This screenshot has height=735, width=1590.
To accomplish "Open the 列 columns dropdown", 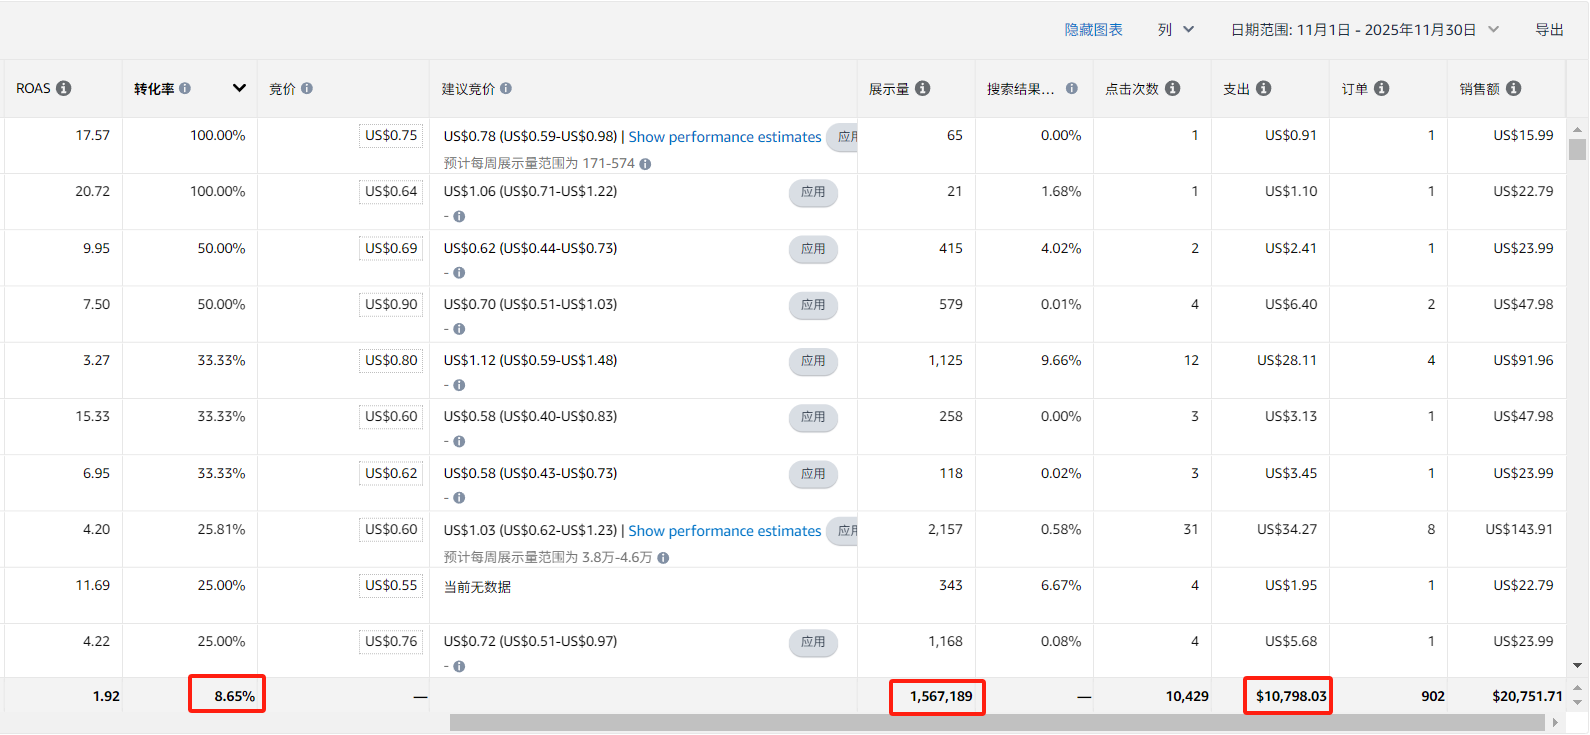I will click(x=1176, y=30).
